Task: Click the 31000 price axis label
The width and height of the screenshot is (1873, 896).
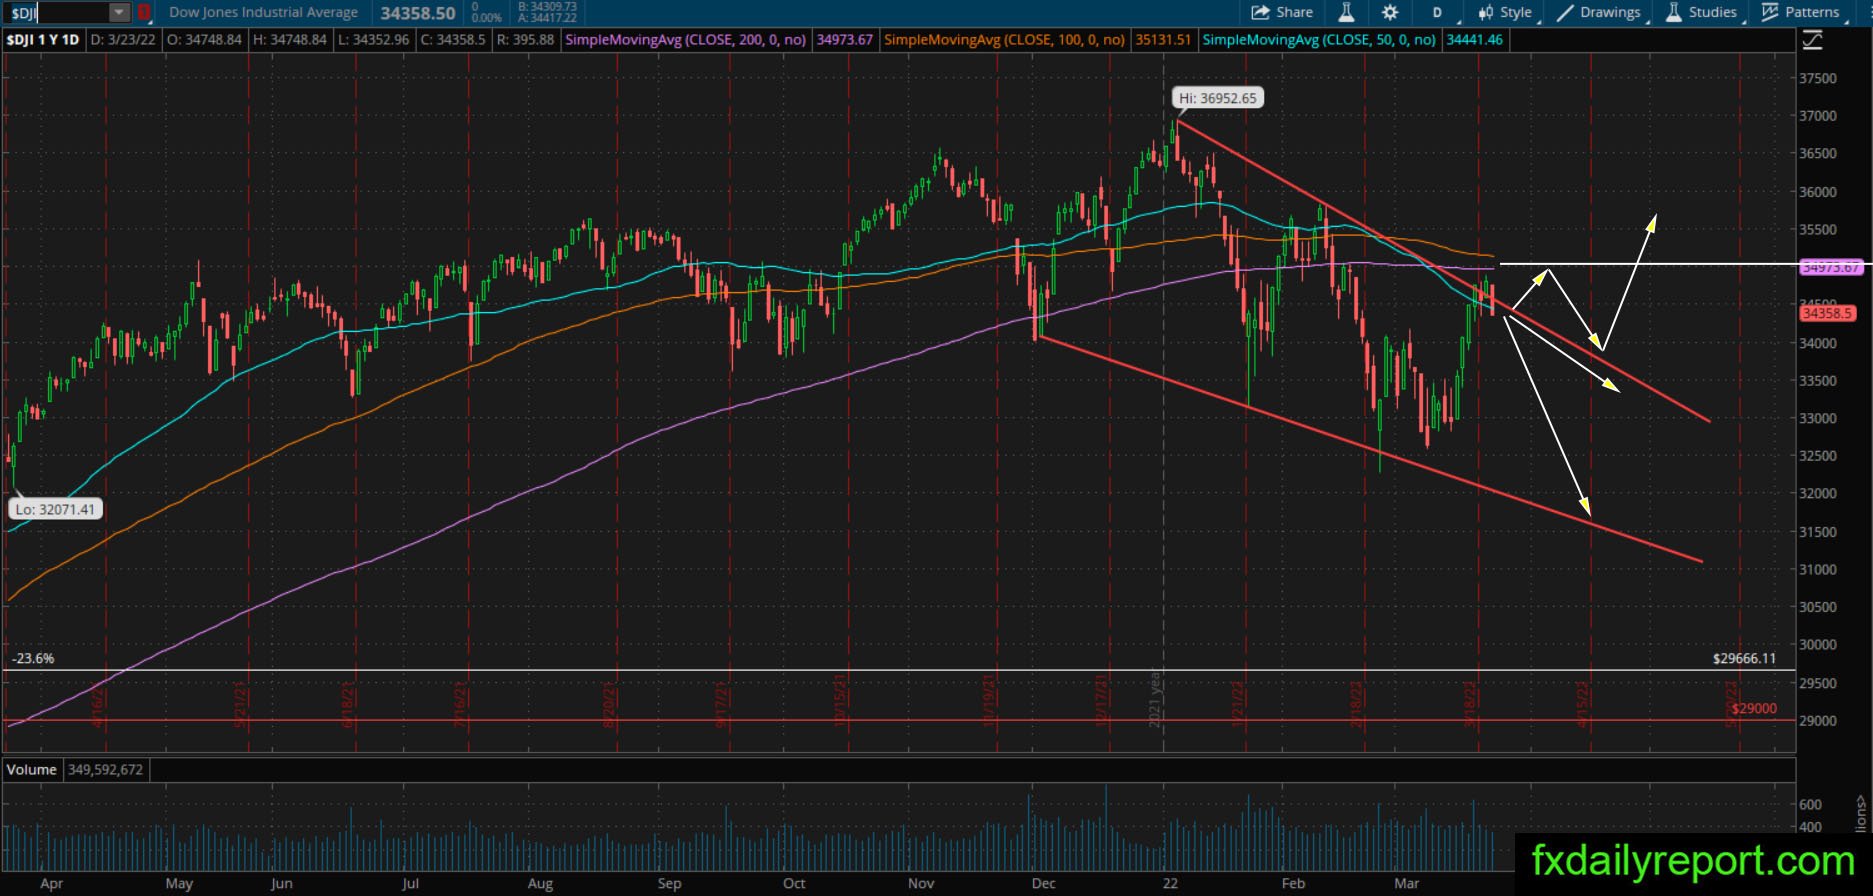Action: click(x=1817, y=570)
